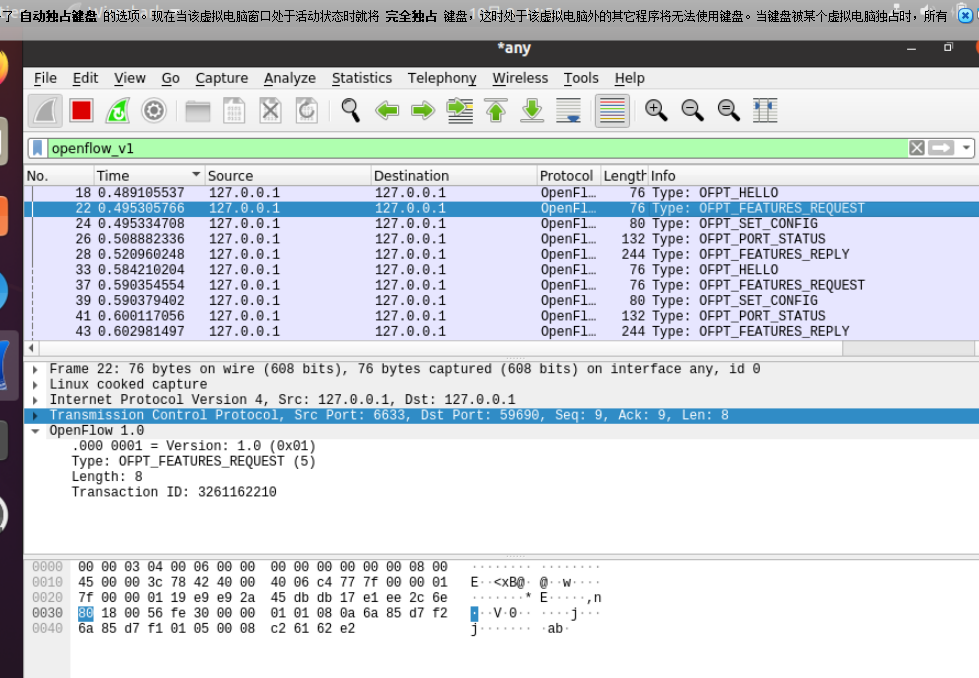
Task: Select packet 24 OFPT_SET_CONFIG row
Action: (501, 224)
